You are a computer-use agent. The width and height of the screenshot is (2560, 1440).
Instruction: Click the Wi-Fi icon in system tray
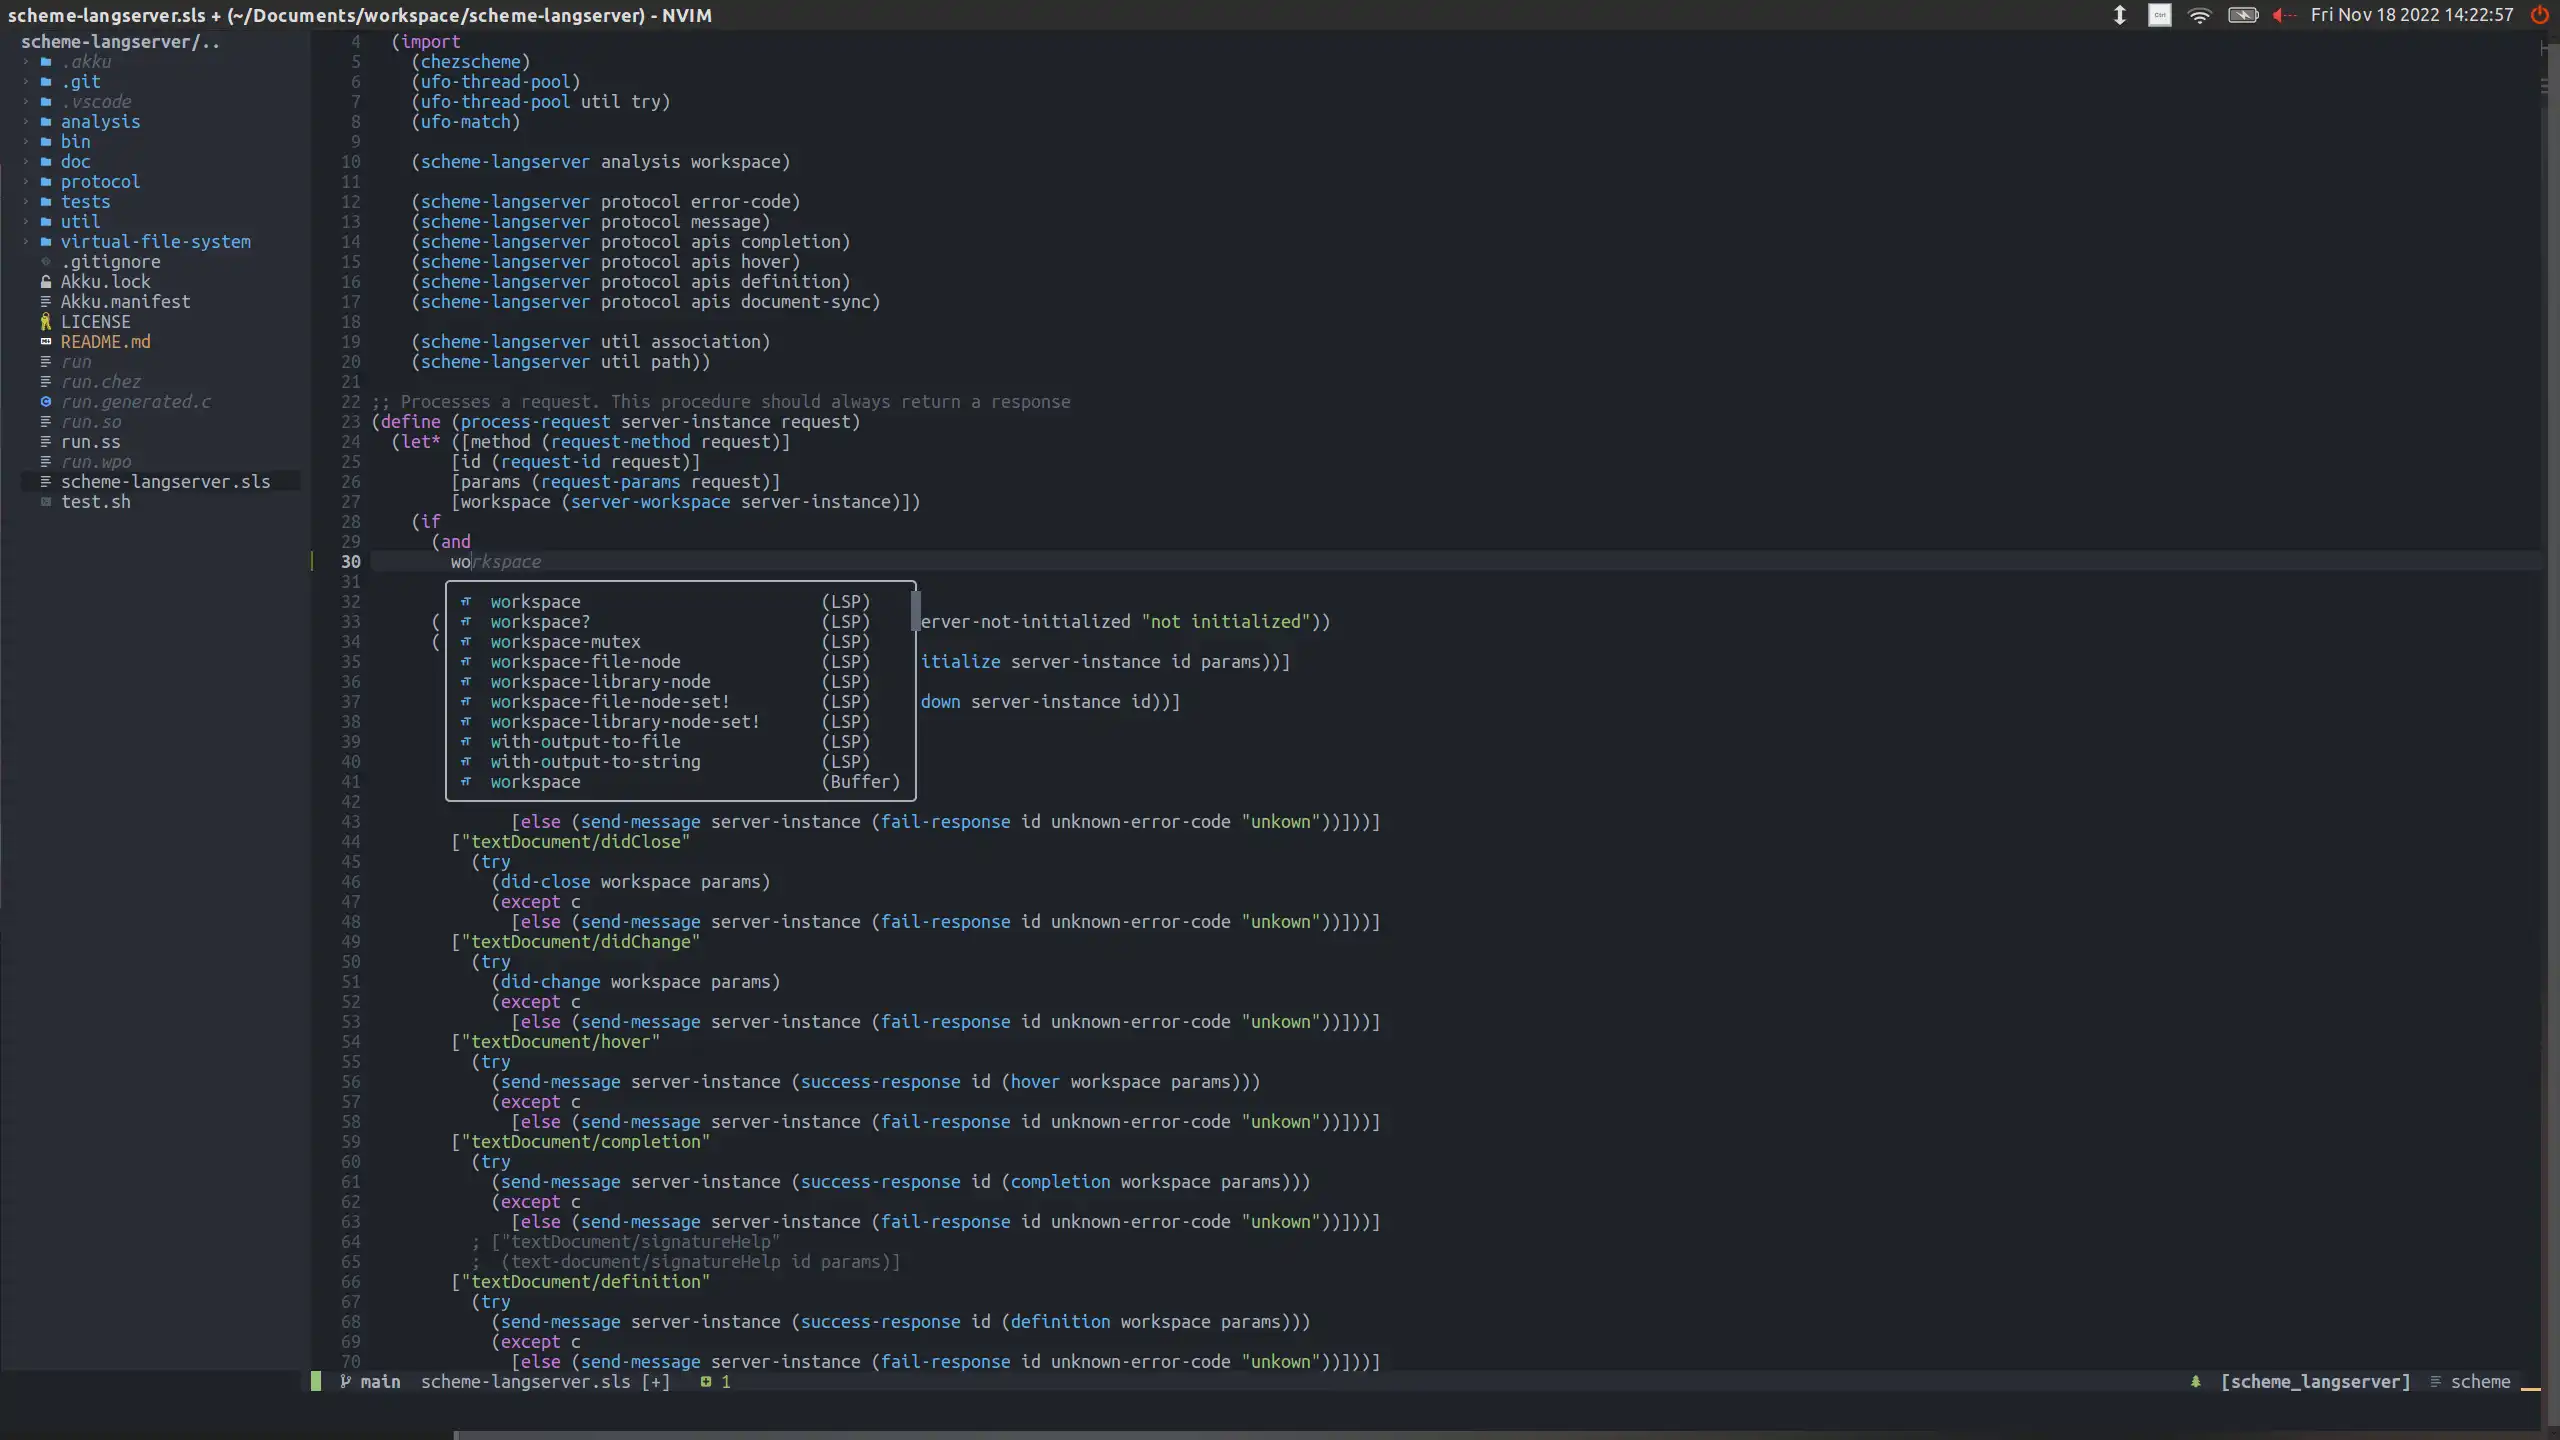(x=2199, y=15)
